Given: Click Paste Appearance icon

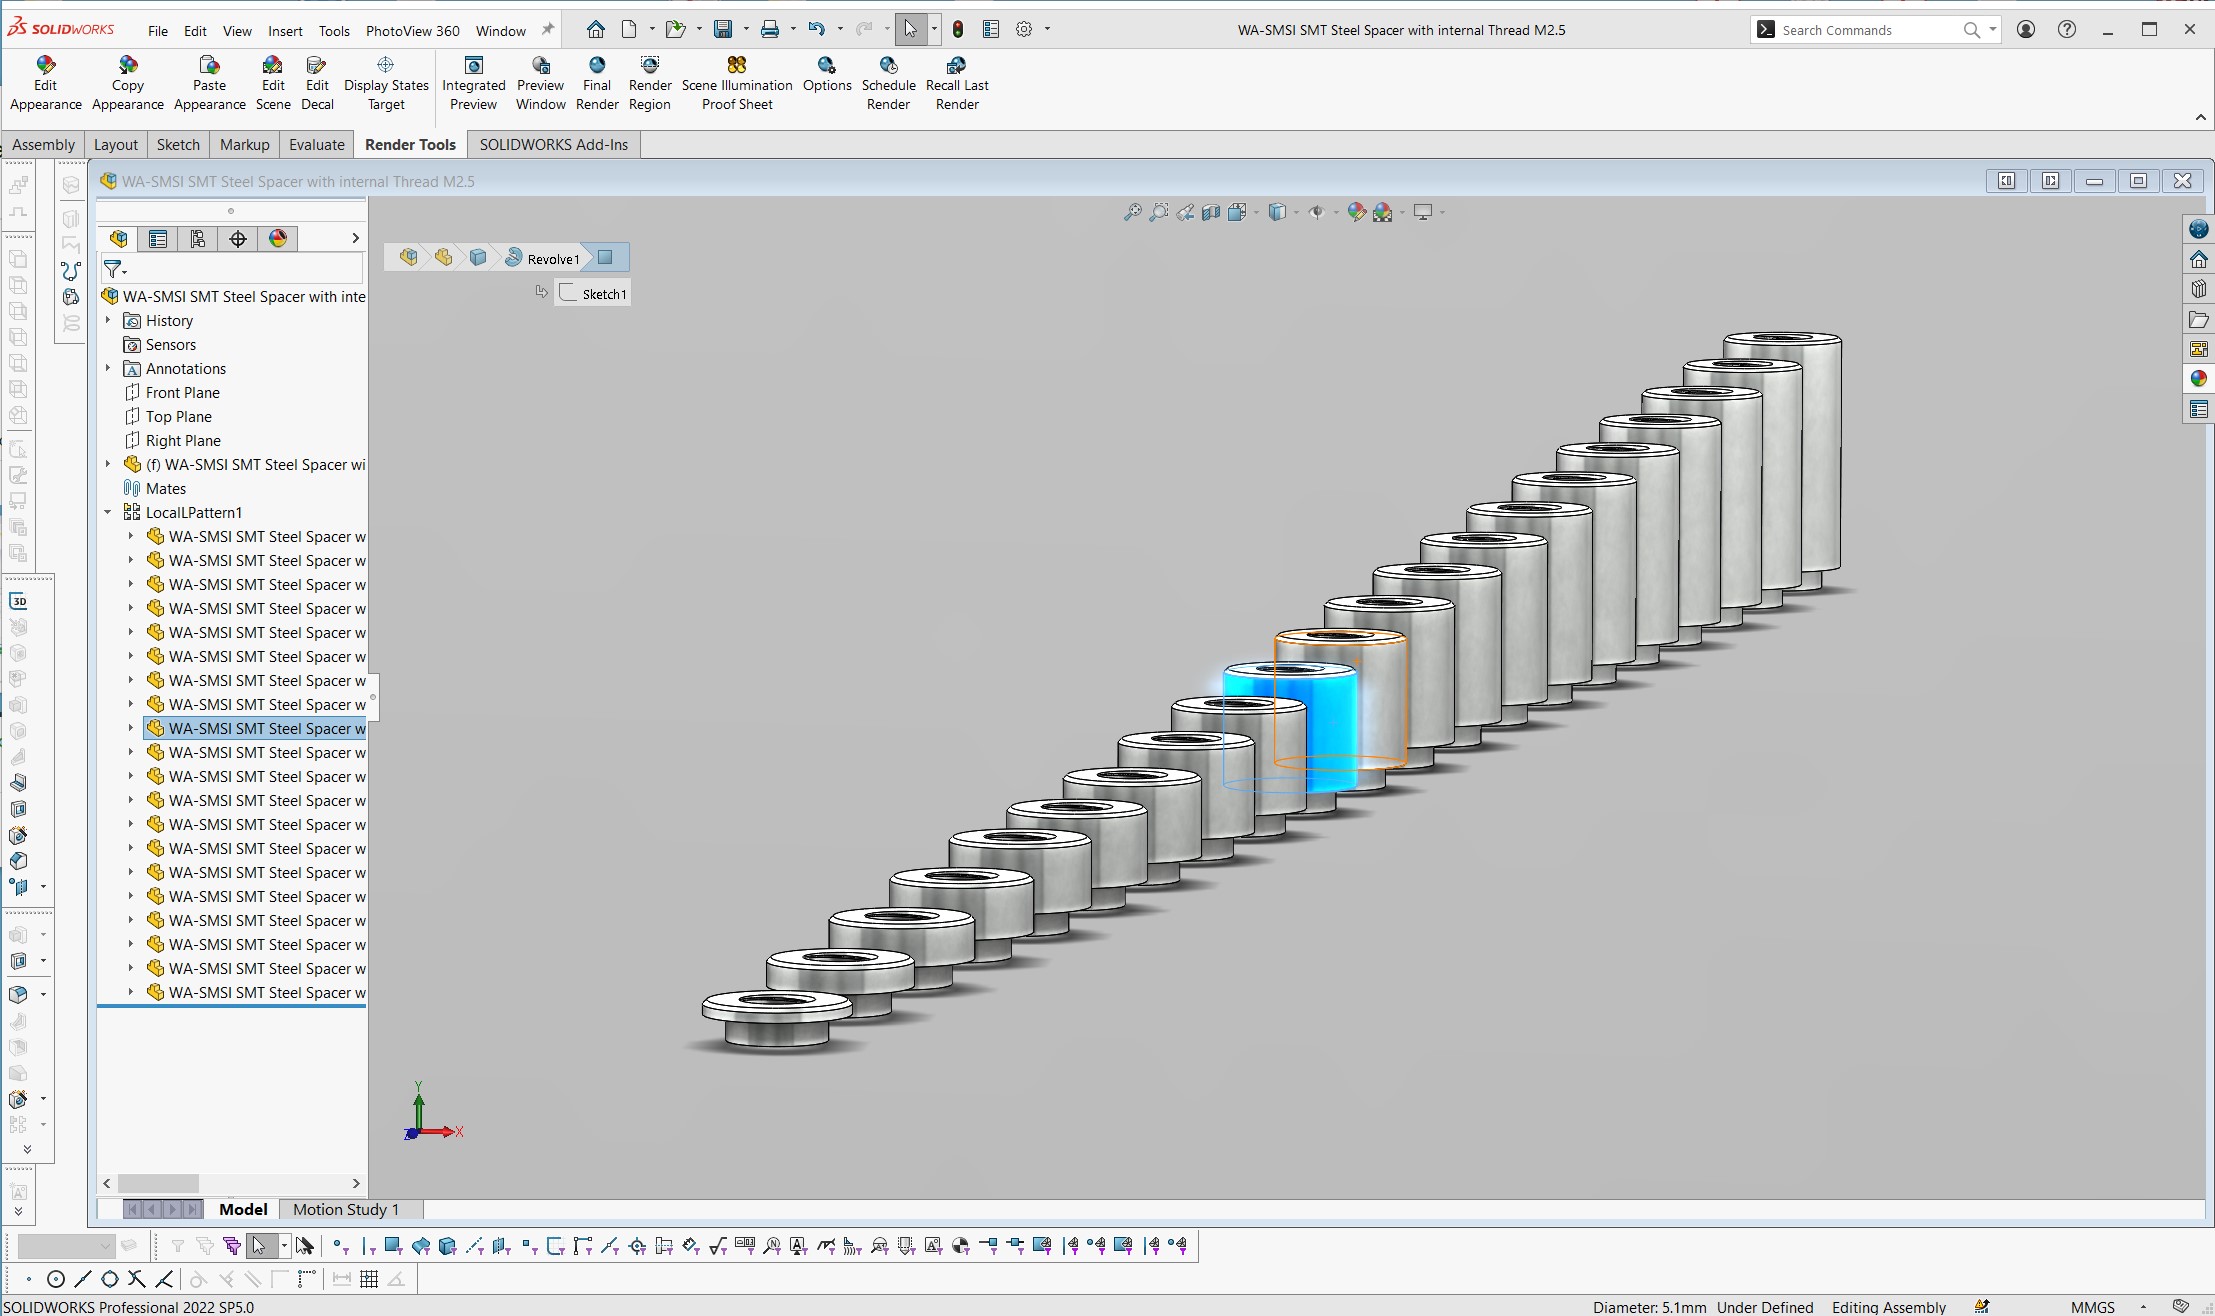Looking at the screenshot, I should [x=209, y=66].
